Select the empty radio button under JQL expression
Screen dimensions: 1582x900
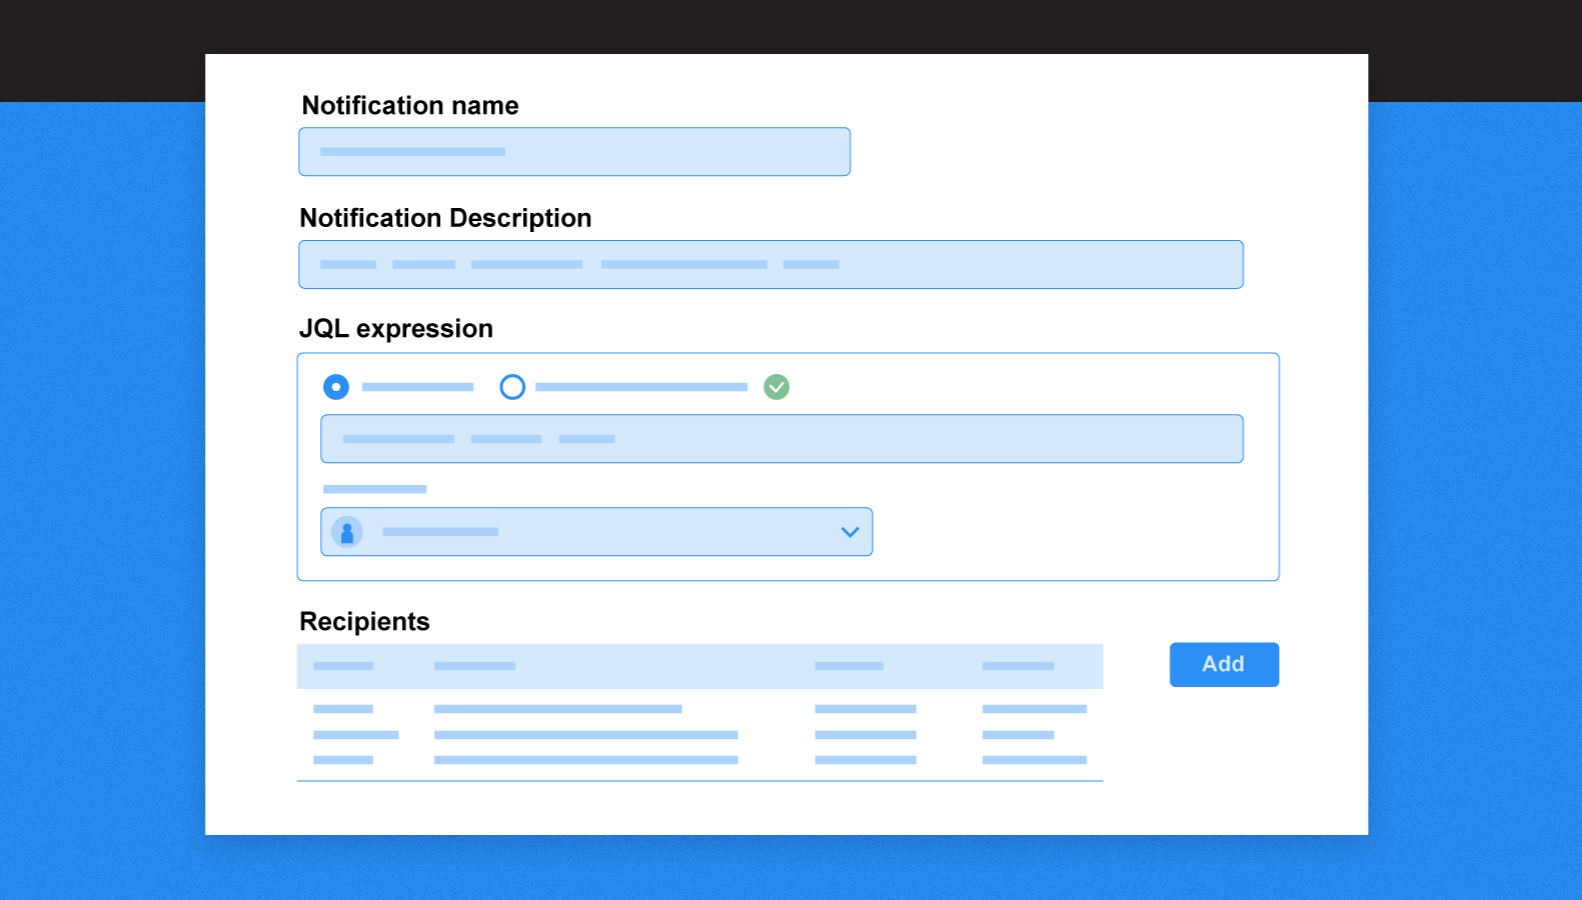[512, 387]
